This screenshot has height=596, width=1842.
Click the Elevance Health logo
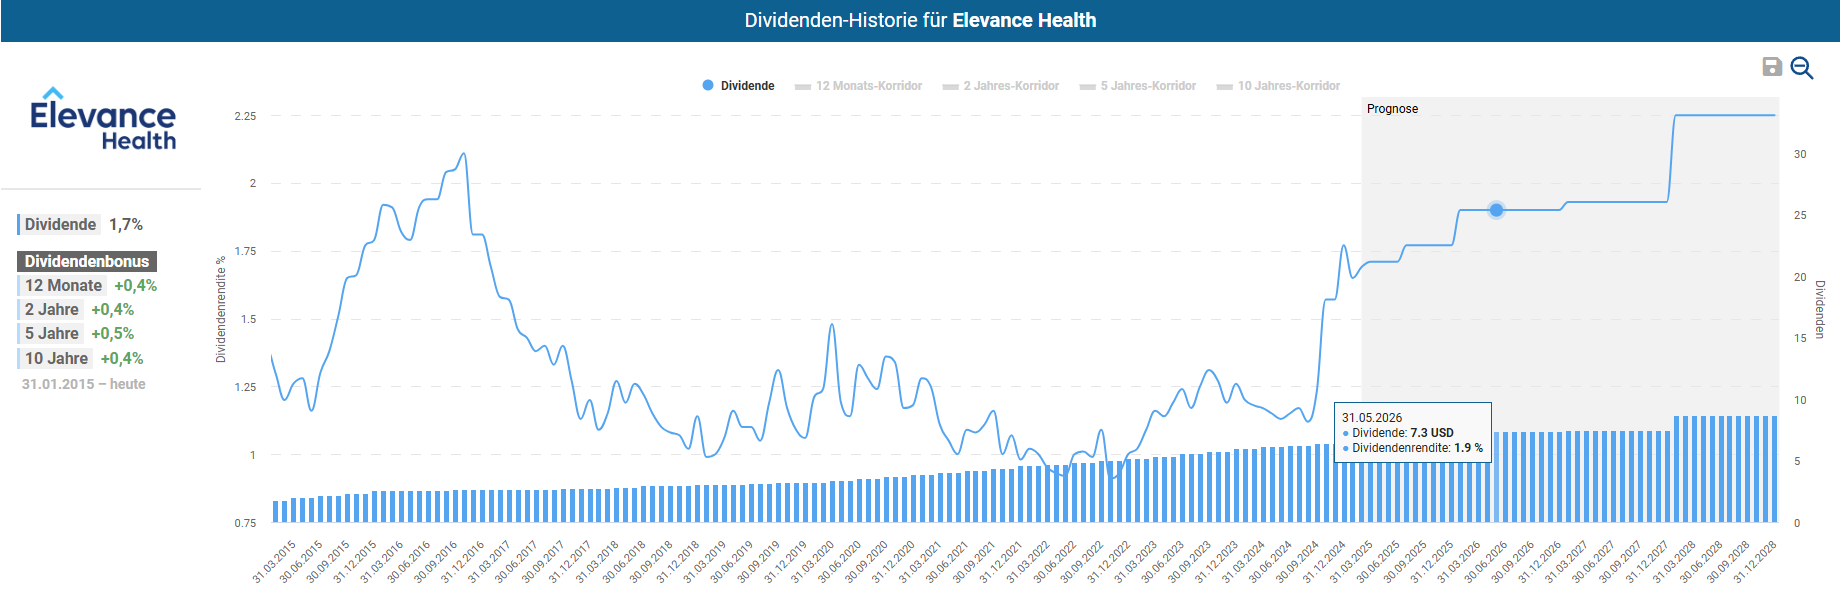[x=103, y=120]
